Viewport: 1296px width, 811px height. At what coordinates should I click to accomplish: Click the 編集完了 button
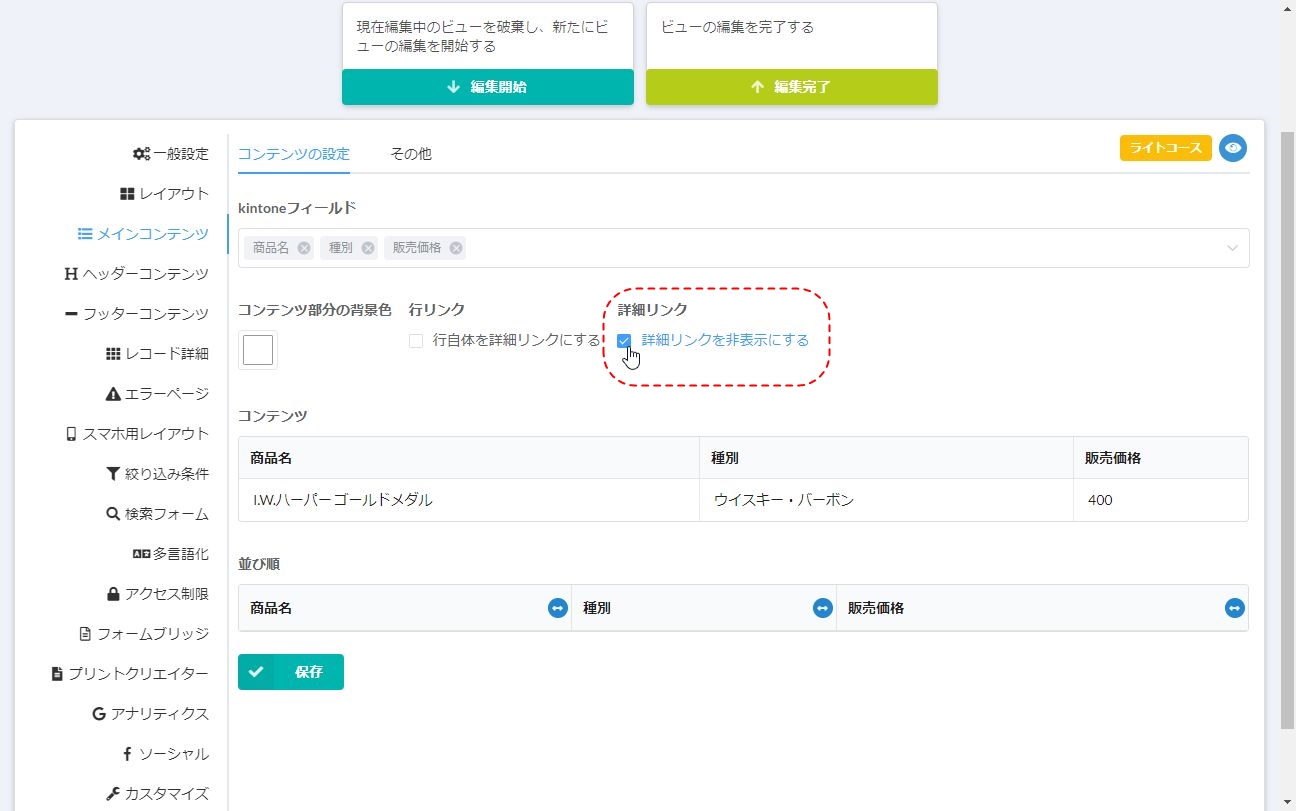point(792,87)
